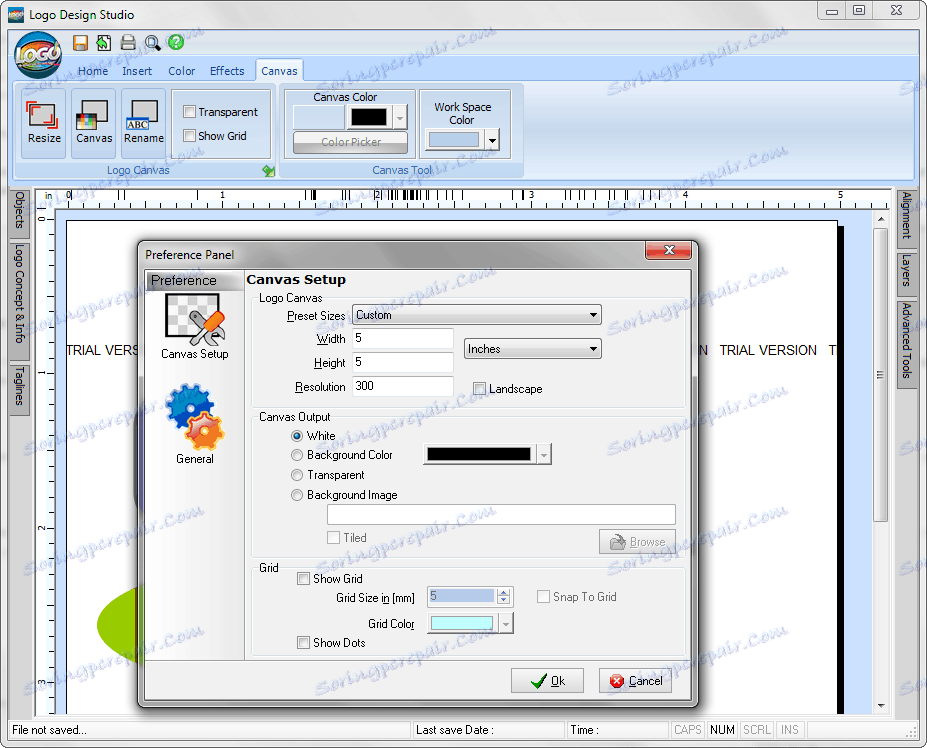This screenshot has height=748, width=927.
Task: Select General gears icon in Preference sidebar
Action: click(195, 425)
